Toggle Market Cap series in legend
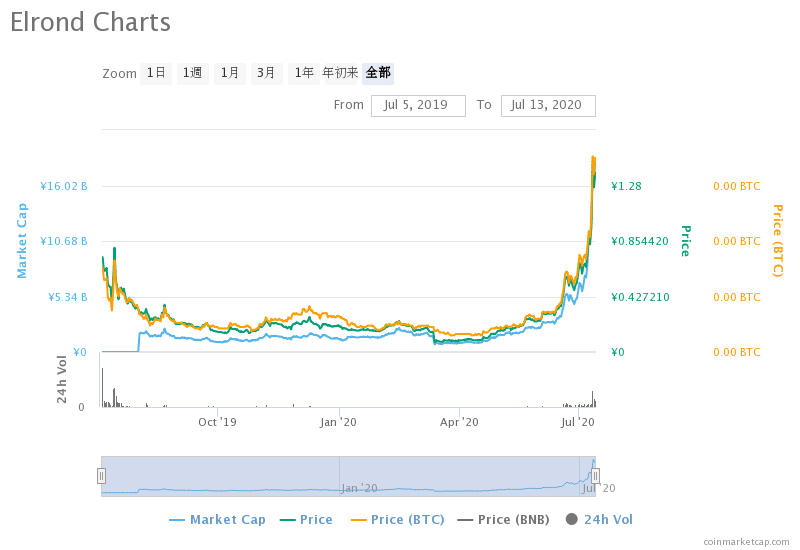 pyautogui.click(x=217, y=519)
